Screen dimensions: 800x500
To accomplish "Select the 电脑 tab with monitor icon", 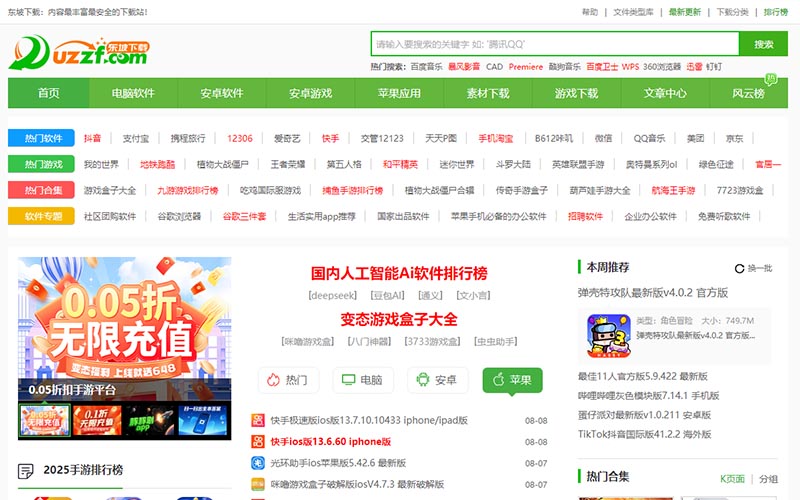I will click(363, 380).
